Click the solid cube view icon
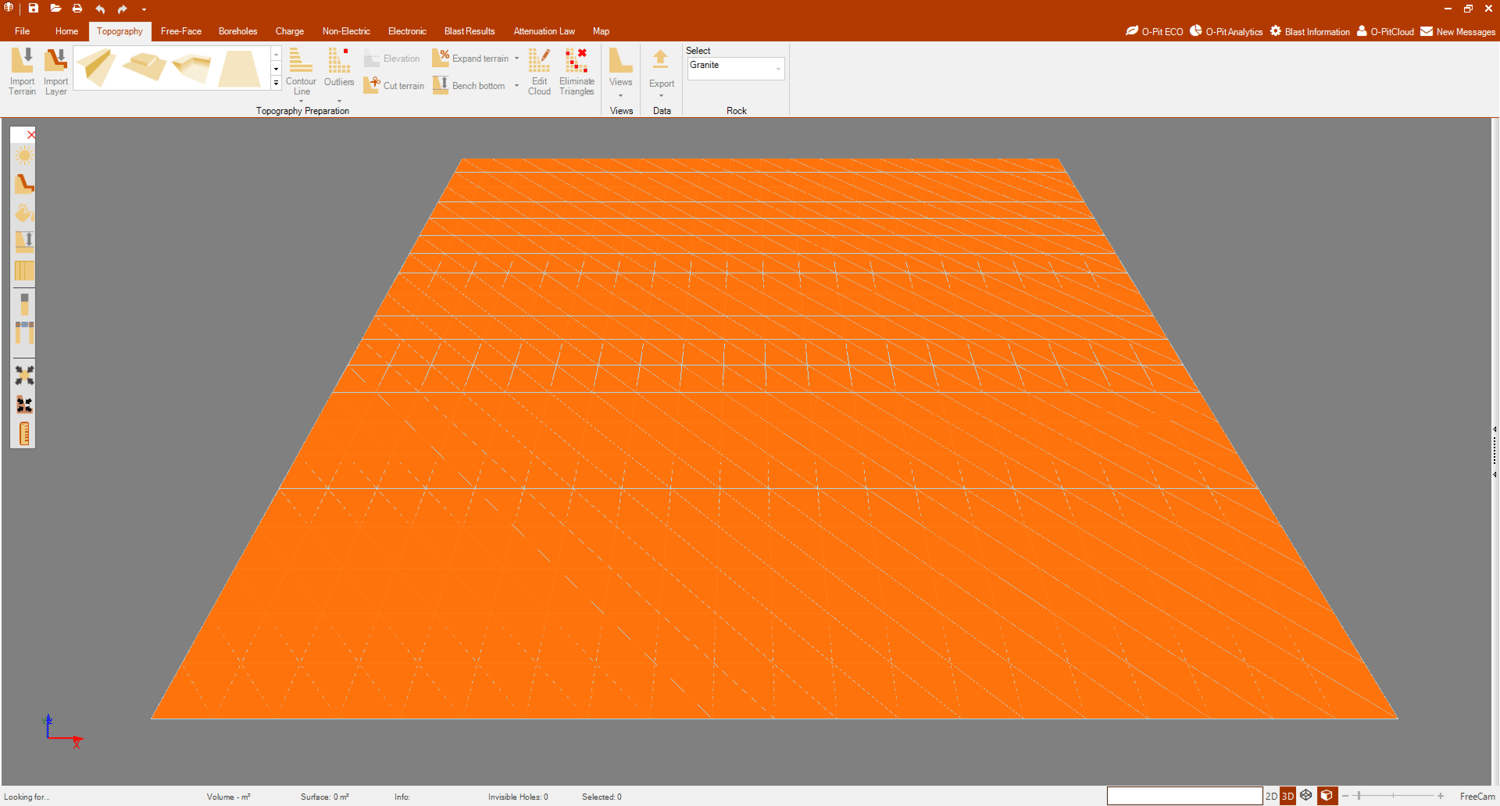1500x806 pixels. 1327,796
